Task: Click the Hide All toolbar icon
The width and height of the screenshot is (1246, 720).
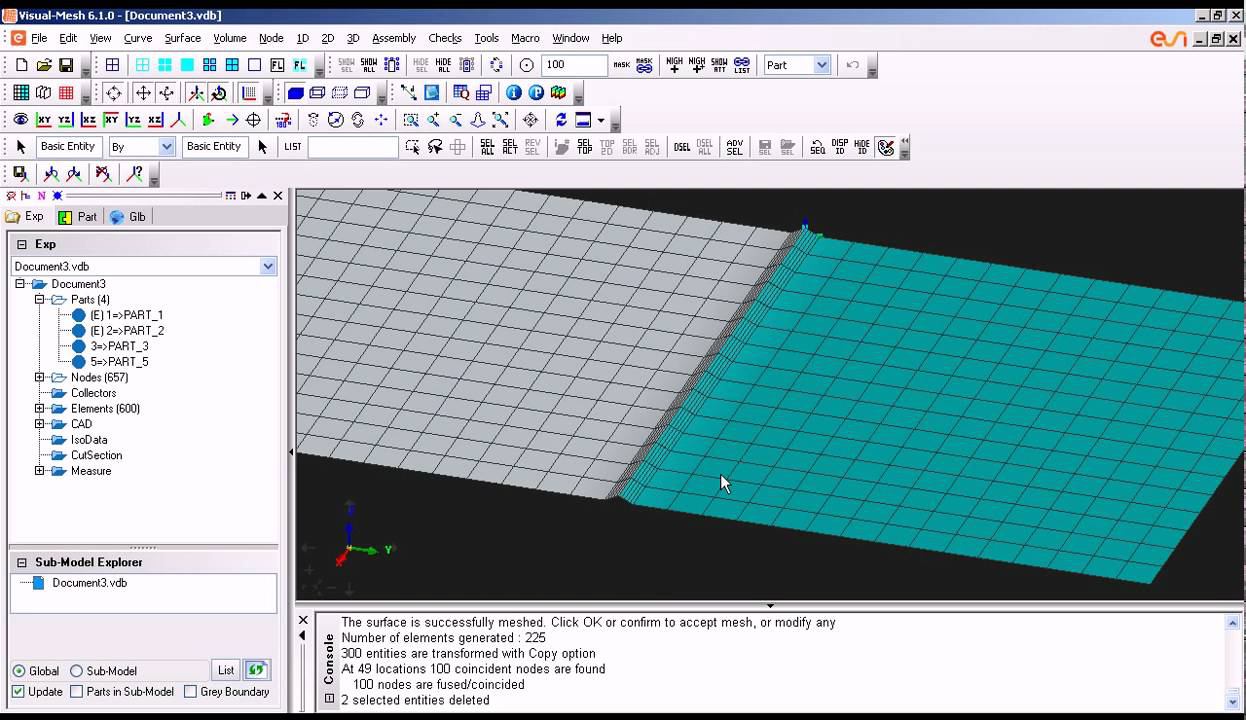Action: [443, 65]
